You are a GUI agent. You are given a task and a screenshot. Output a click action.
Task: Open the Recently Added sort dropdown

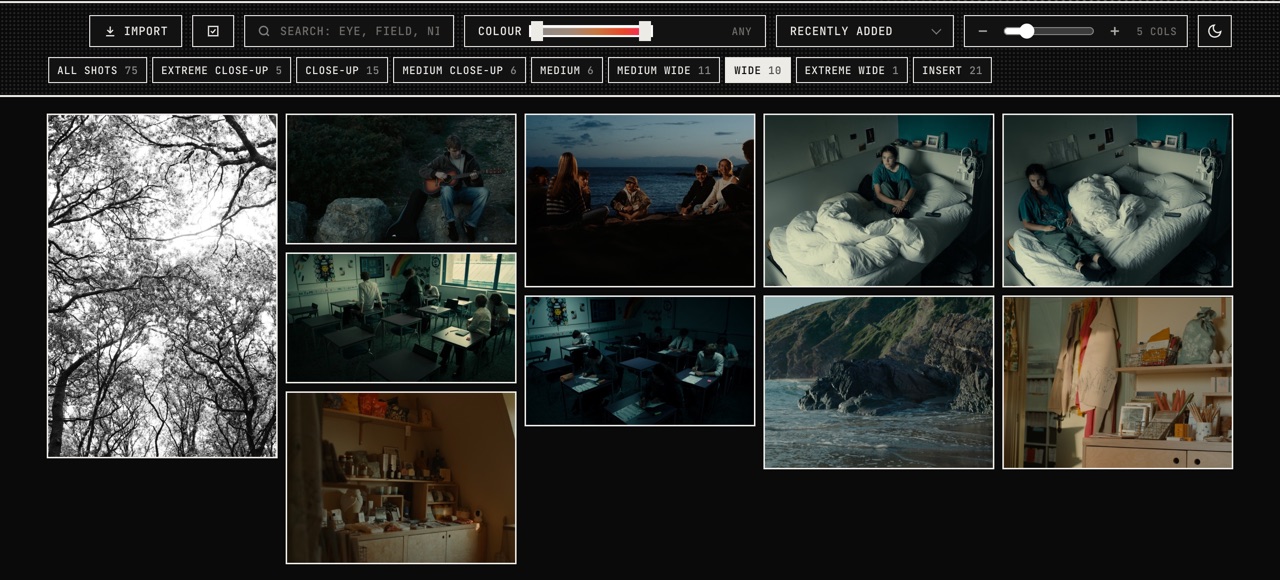point(865,31)
